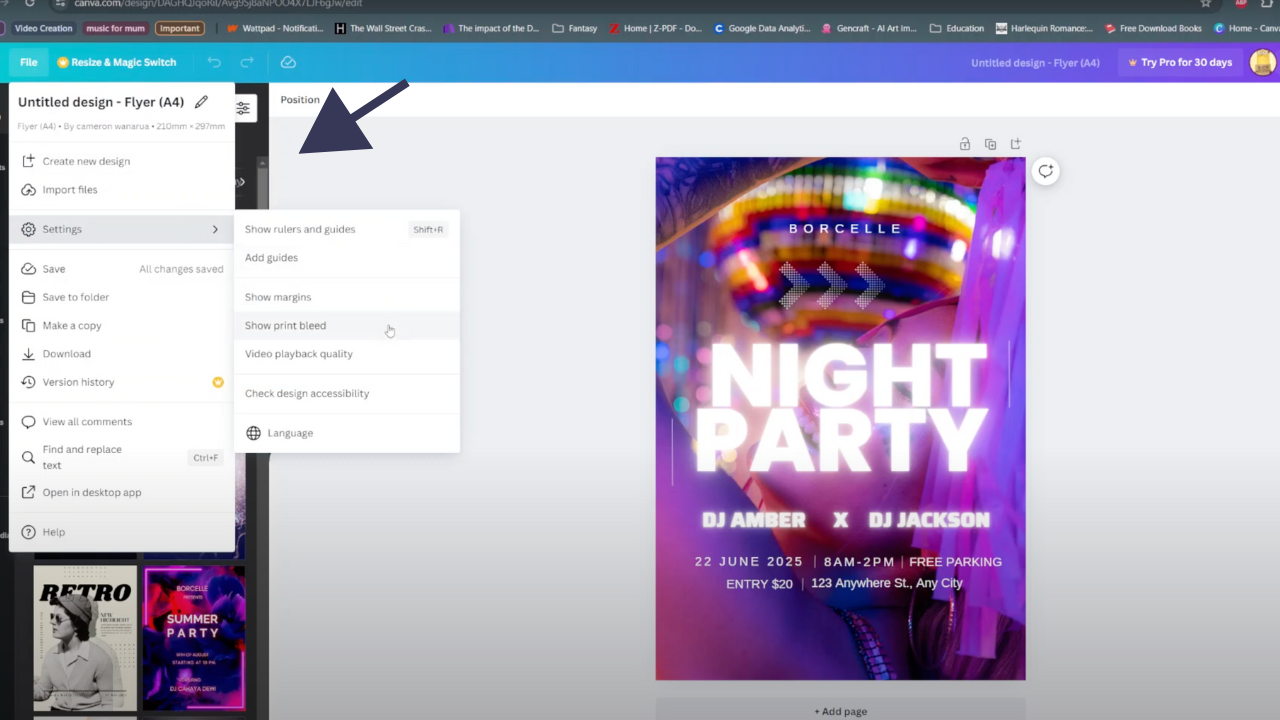Open Video Creation bookmark
This screenshot has width=1280, height=720.
43,28
